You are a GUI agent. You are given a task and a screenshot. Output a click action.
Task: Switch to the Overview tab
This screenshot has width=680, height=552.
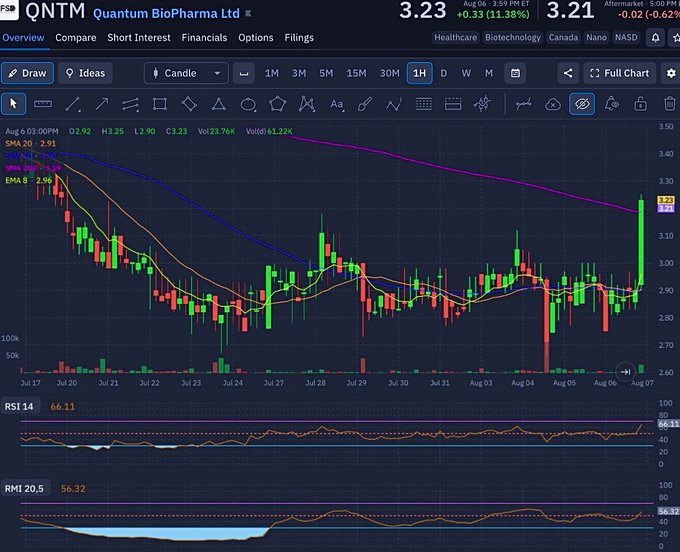click(23, 38)
